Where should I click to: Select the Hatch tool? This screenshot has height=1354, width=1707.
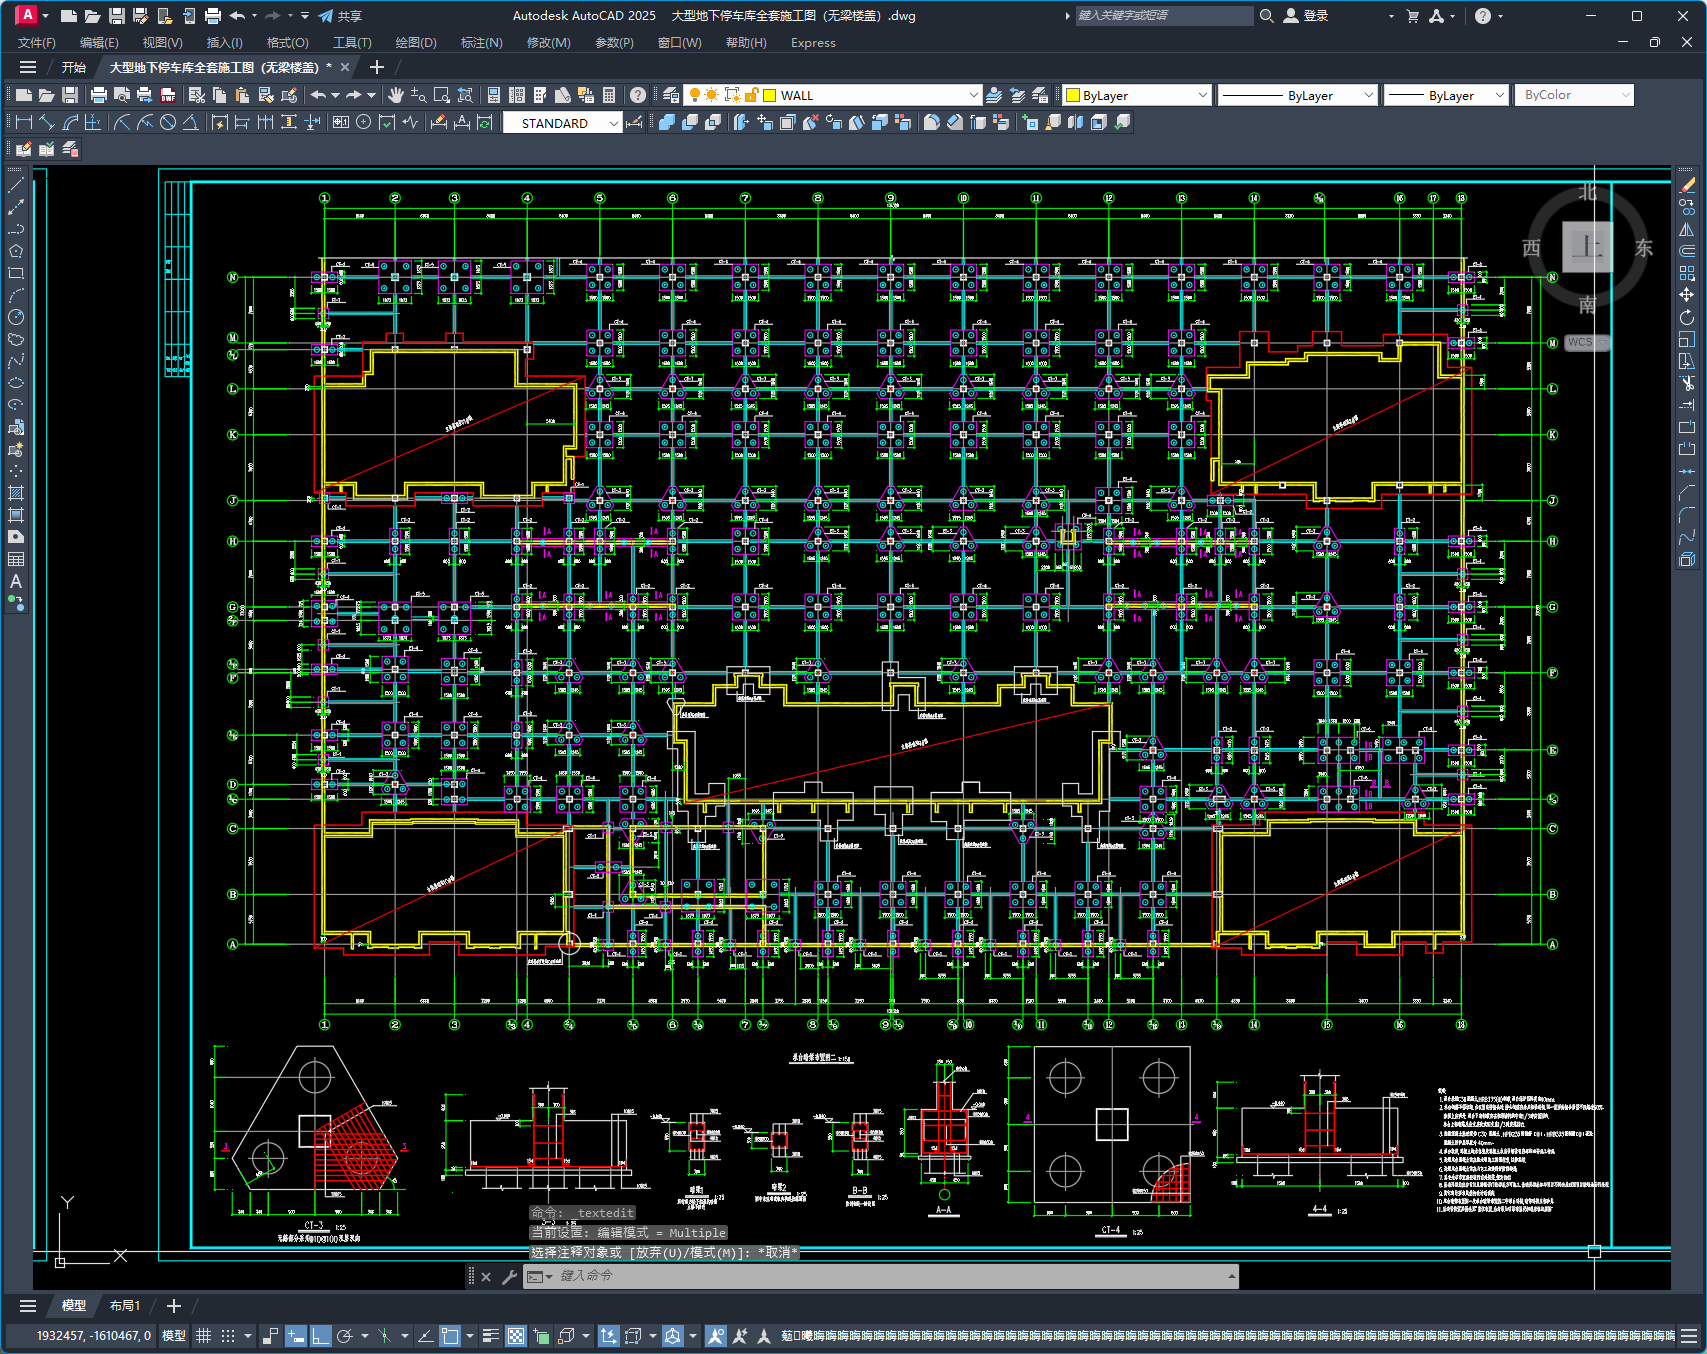point(16,493)
